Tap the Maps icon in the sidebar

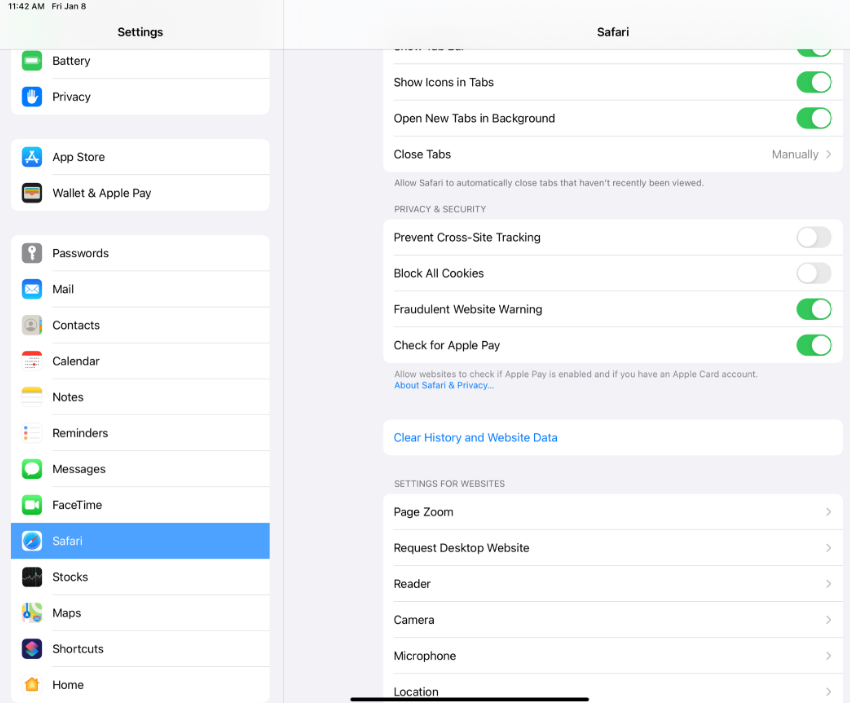[x=32, y=612]
